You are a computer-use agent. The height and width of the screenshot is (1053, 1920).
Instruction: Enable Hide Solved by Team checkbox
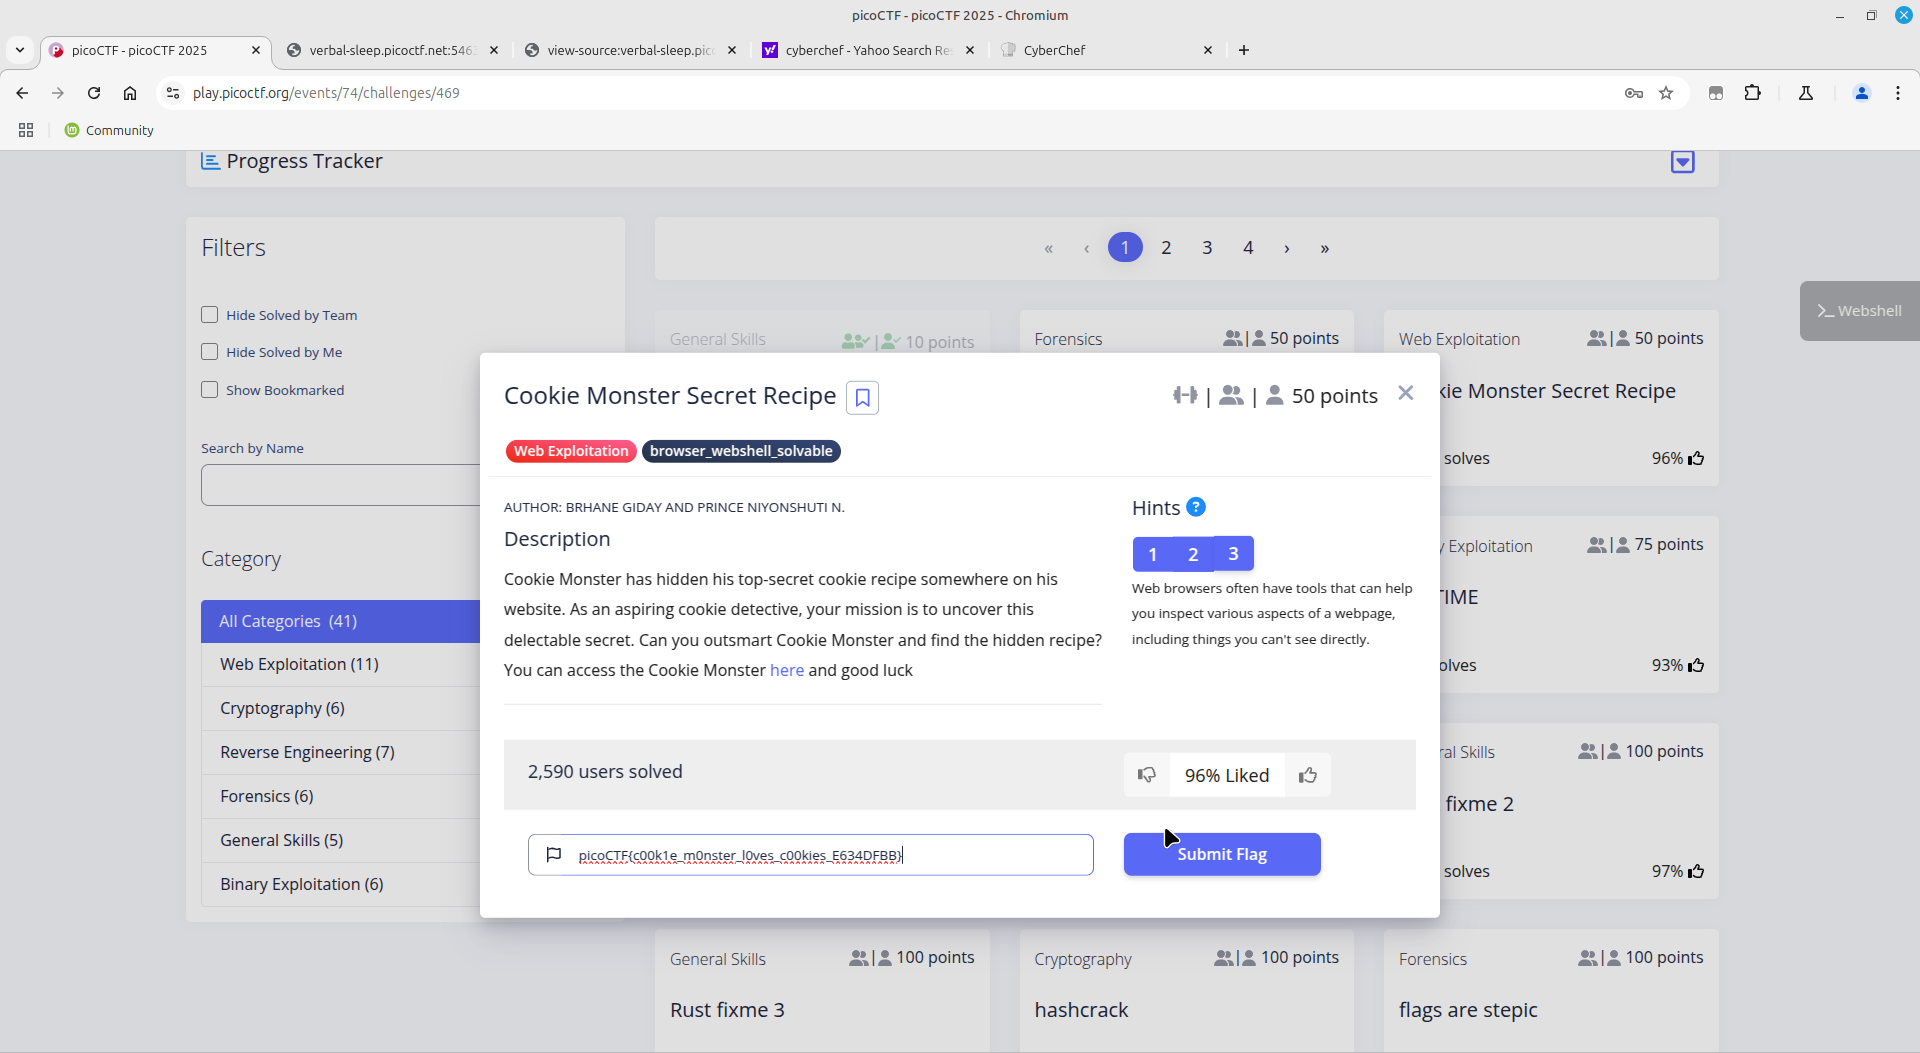click(210, 315)
